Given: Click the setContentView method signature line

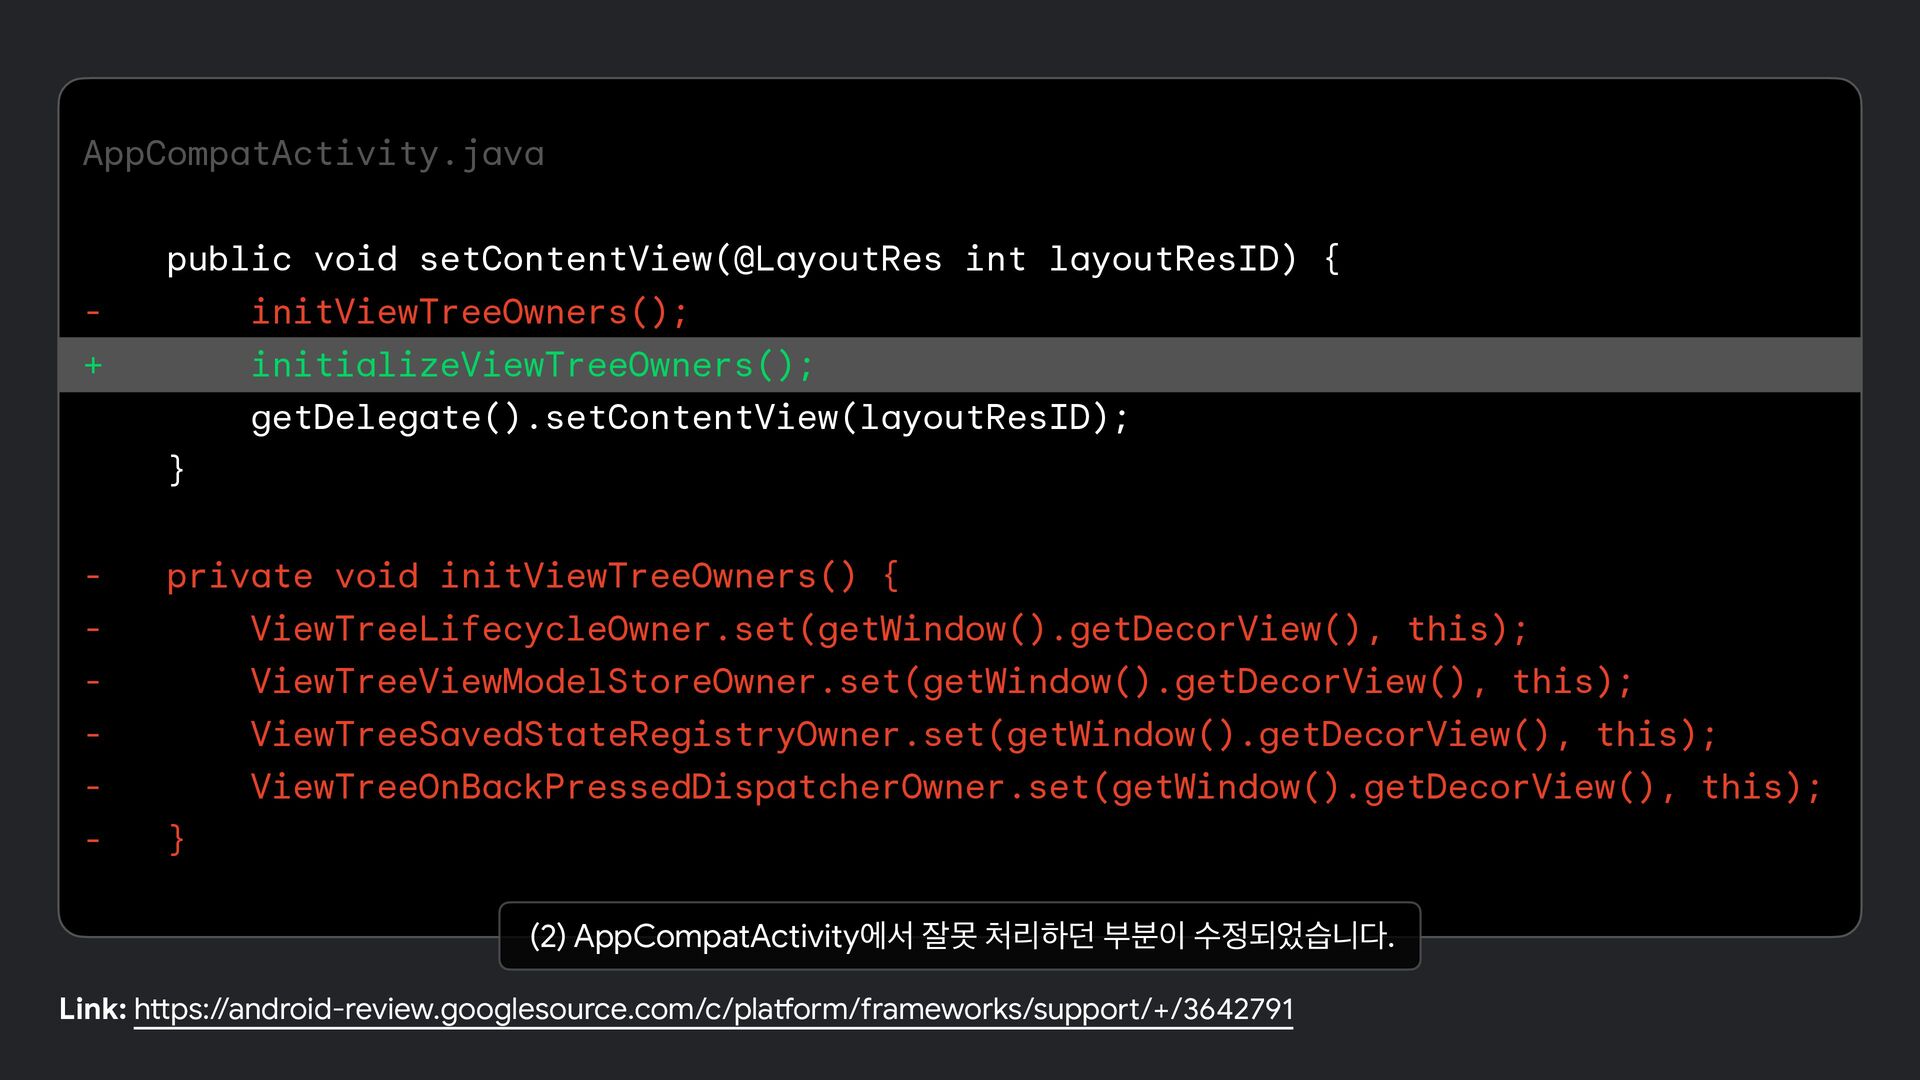Looking at the screenshot, I should tap(752, 259).
